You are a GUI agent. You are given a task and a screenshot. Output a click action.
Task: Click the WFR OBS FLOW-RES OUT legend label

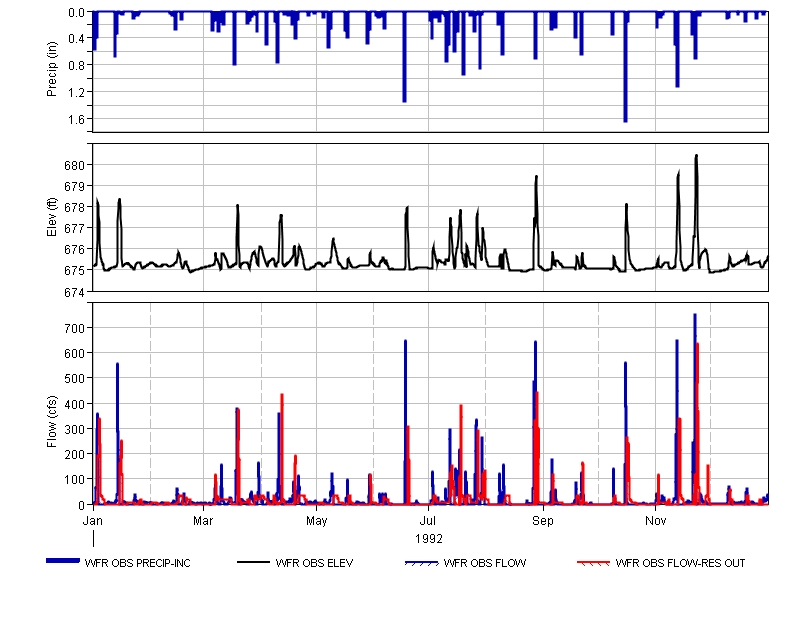coord(680,563)
